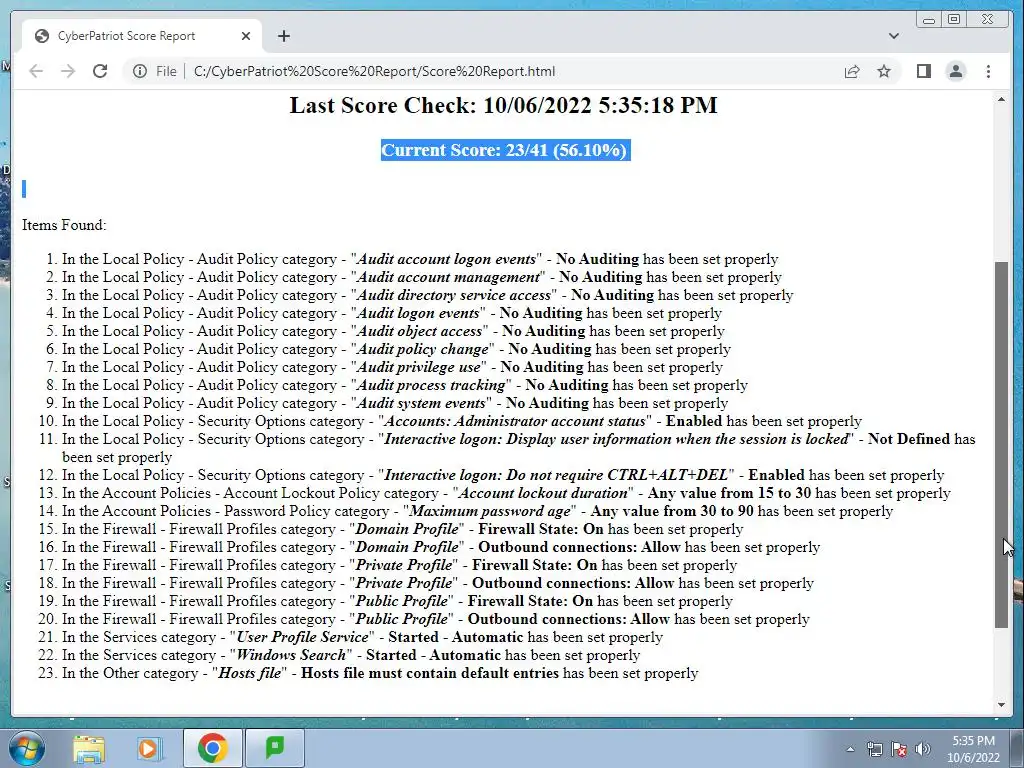This screenshot has height=768, width=1024.
Task: Reload the Score Report page
Action: tap(100, 71)
